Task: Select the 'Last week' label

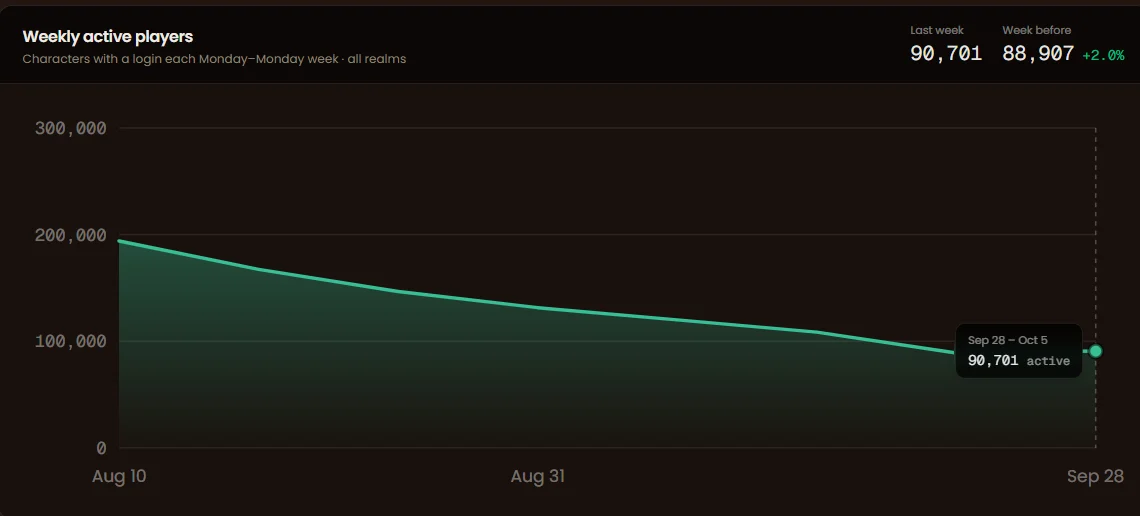Action: click(936, 31)
